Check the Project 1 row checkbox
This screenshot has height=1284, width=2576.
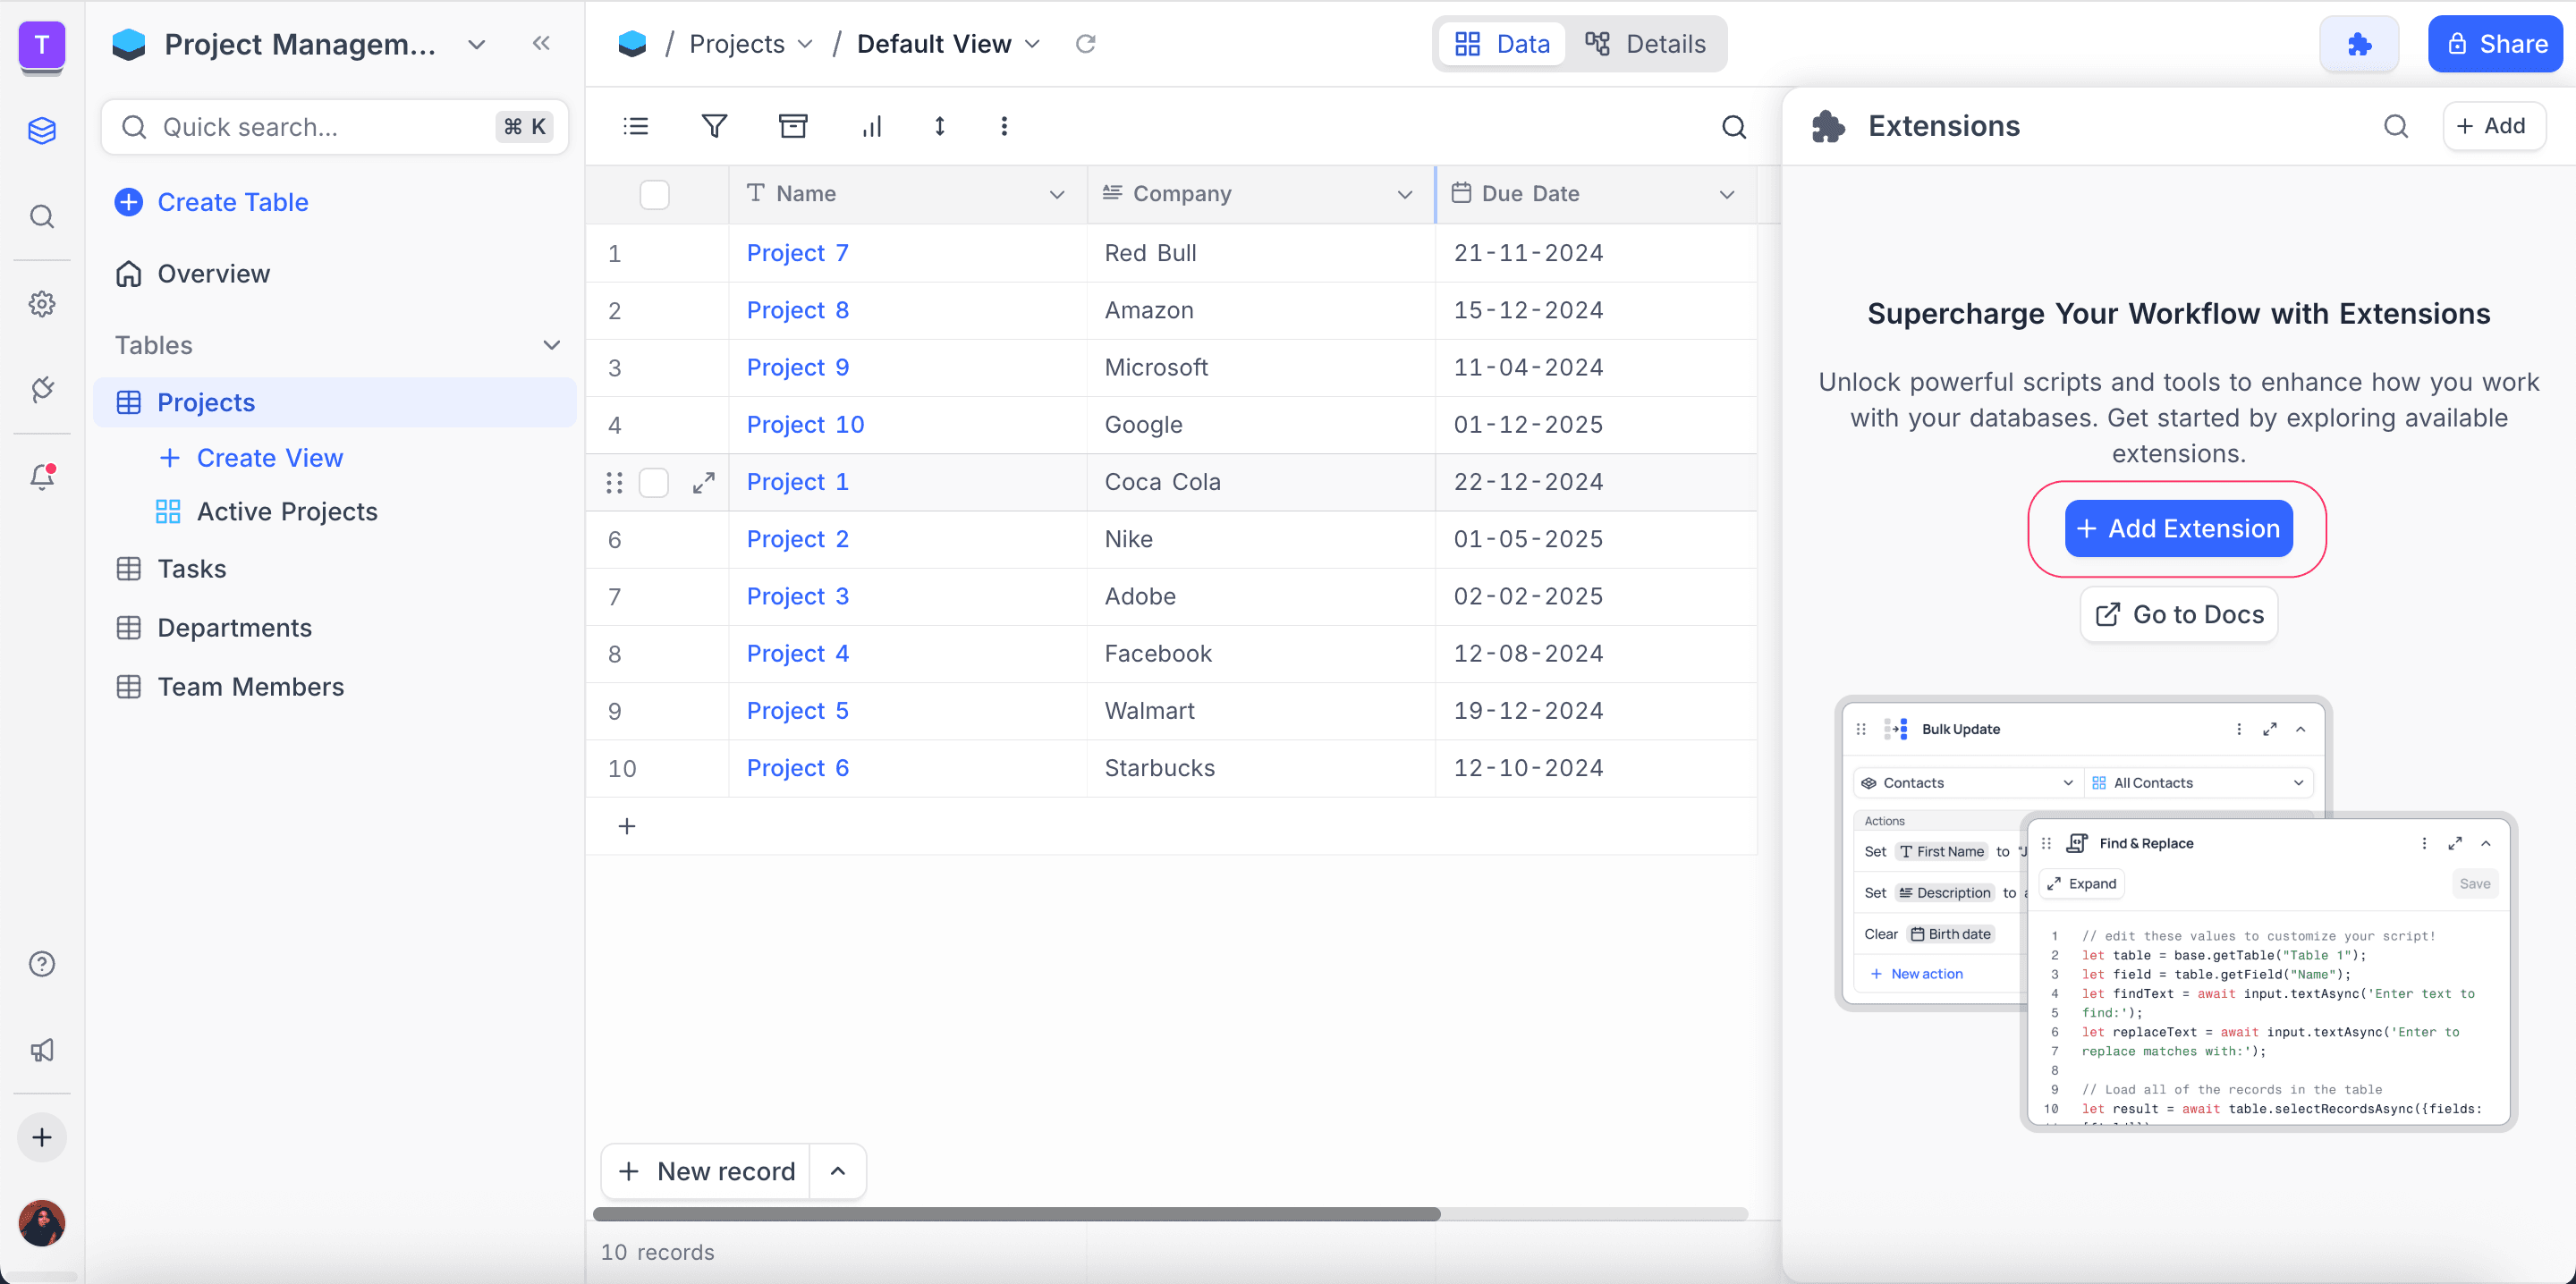[654, 483]
